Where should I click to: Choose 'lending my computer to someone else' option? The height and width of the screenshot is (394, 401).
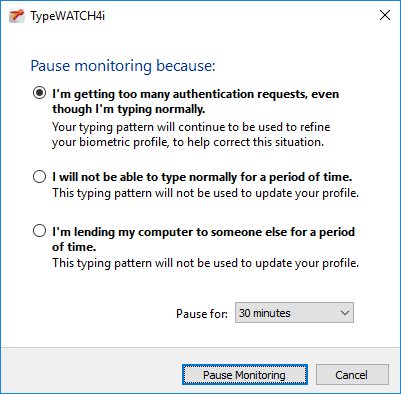[x=39, y=231]
